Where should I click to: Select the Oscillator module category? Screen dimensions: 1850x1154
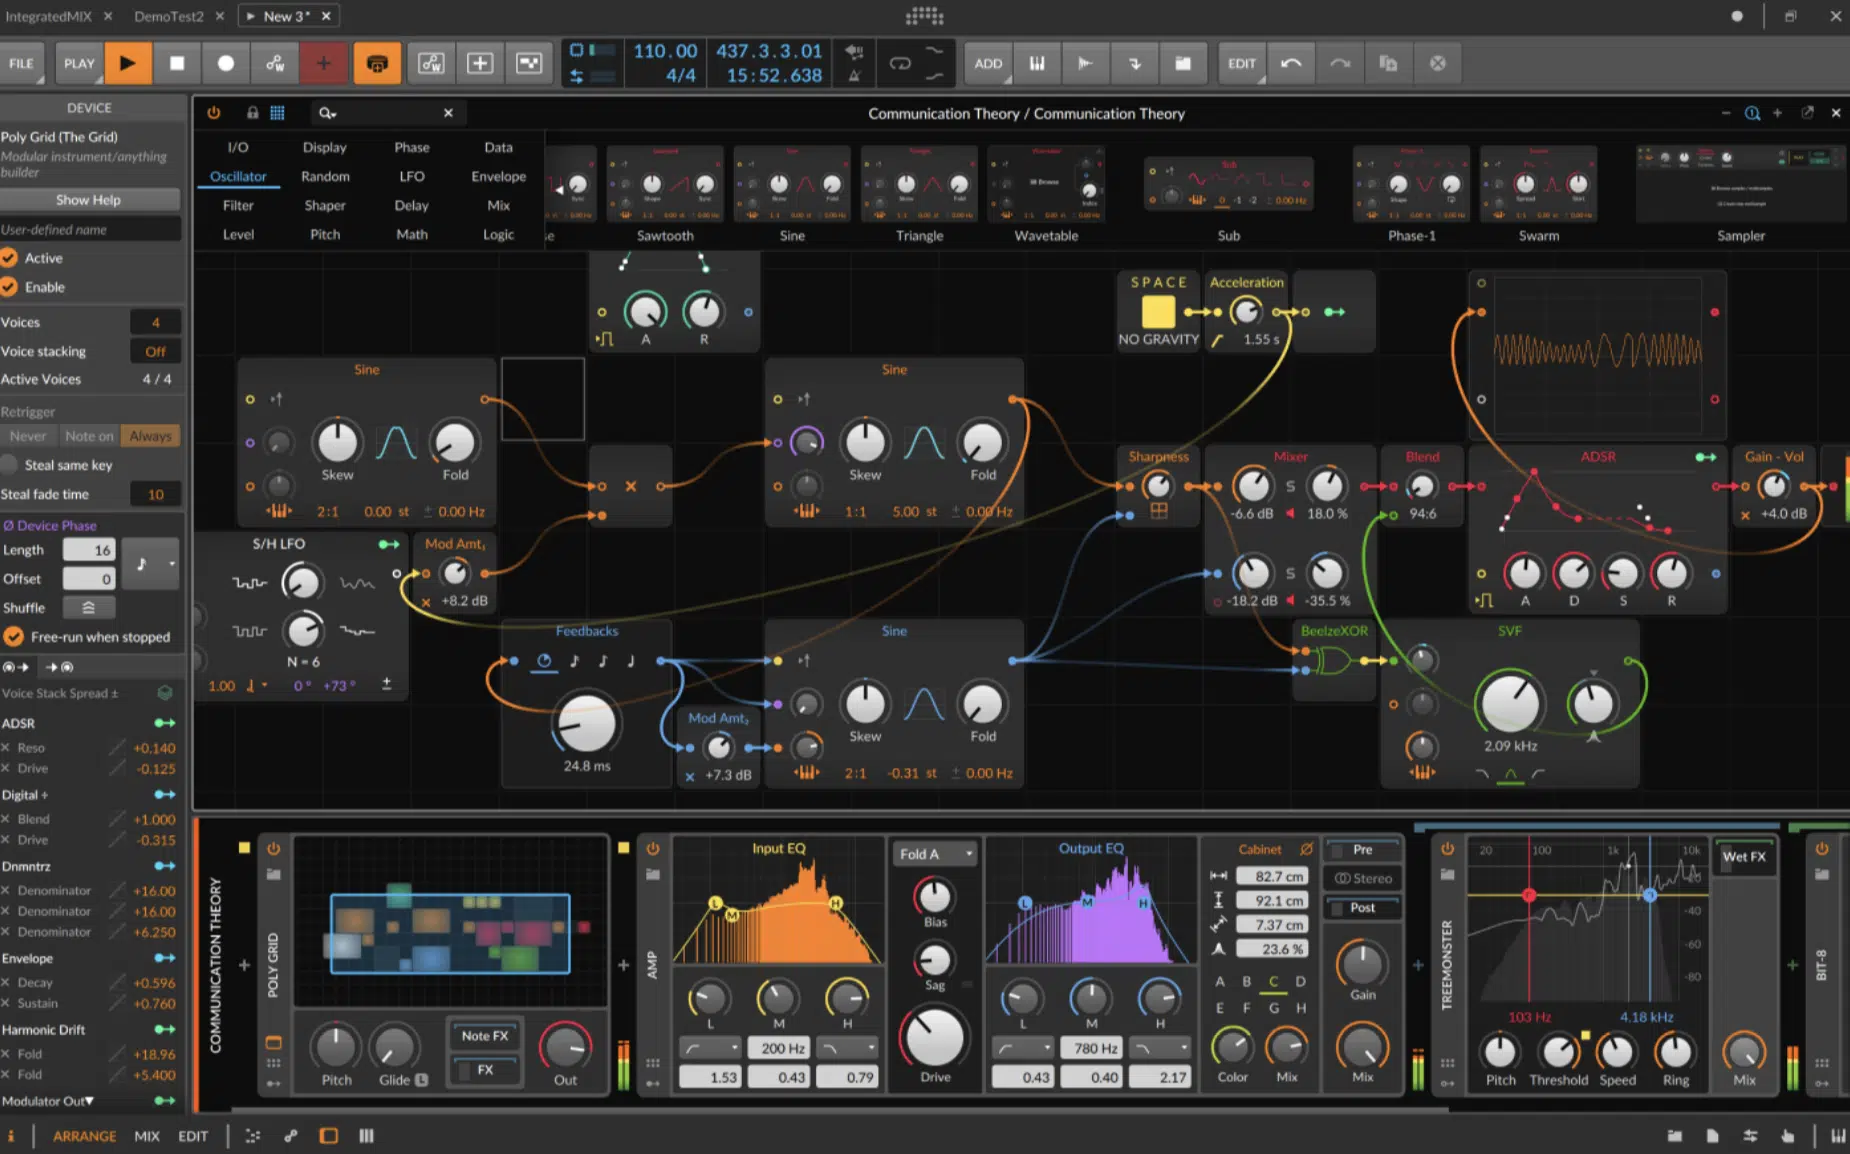[238, 176]
